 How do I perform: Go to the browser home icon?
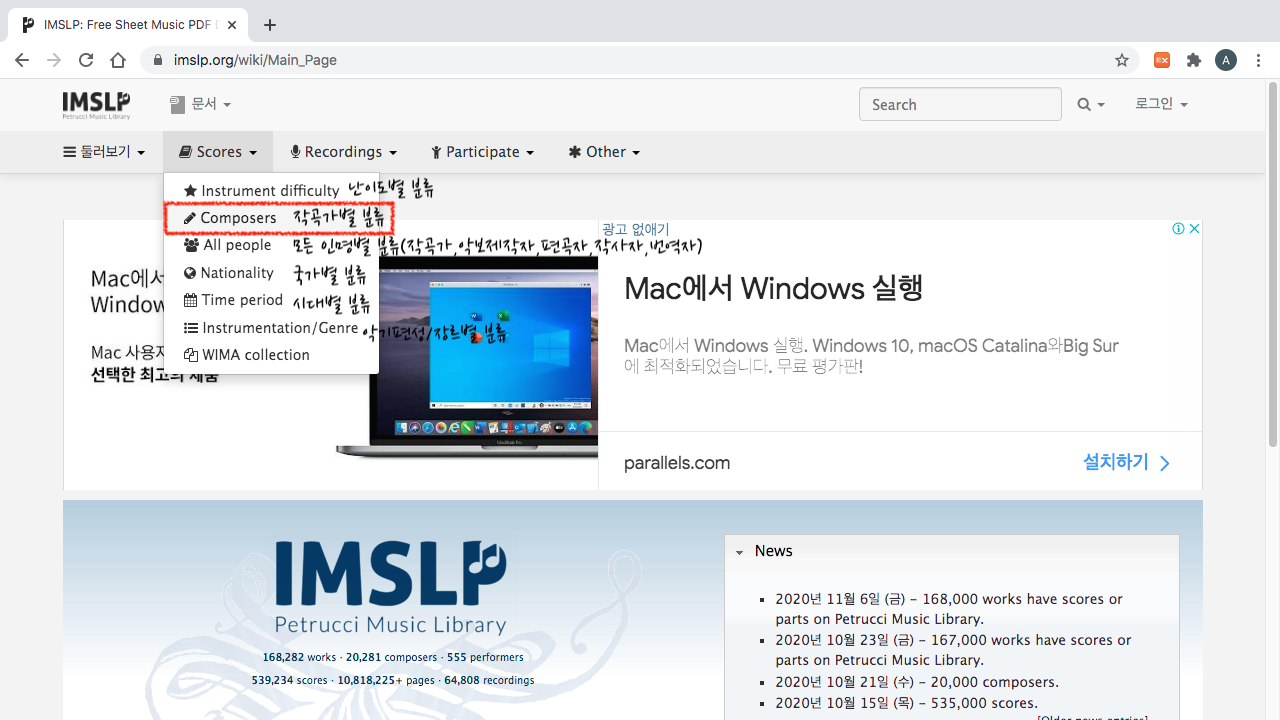click(x=118, y=60)
